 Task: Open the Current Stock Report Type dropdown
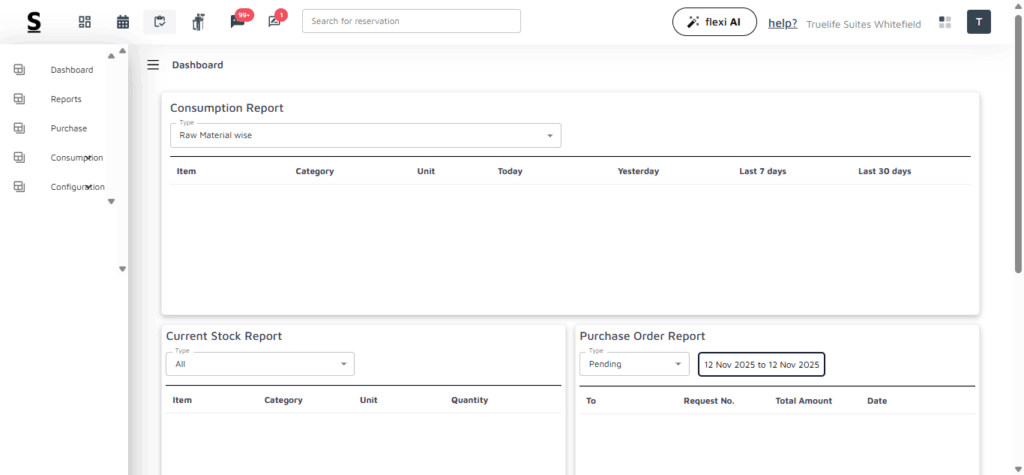click(260, 364)
